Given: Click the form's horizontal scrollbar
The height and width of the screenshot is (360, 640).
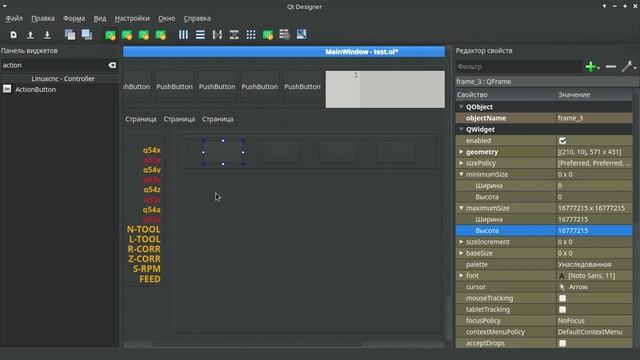Looking at the screenshot, I should point(257,344).
